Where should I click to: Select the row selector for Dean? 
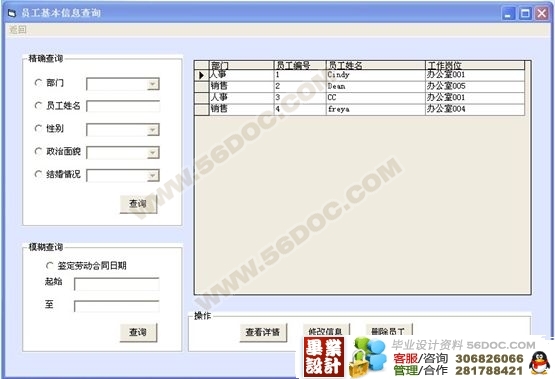[202, 87]
